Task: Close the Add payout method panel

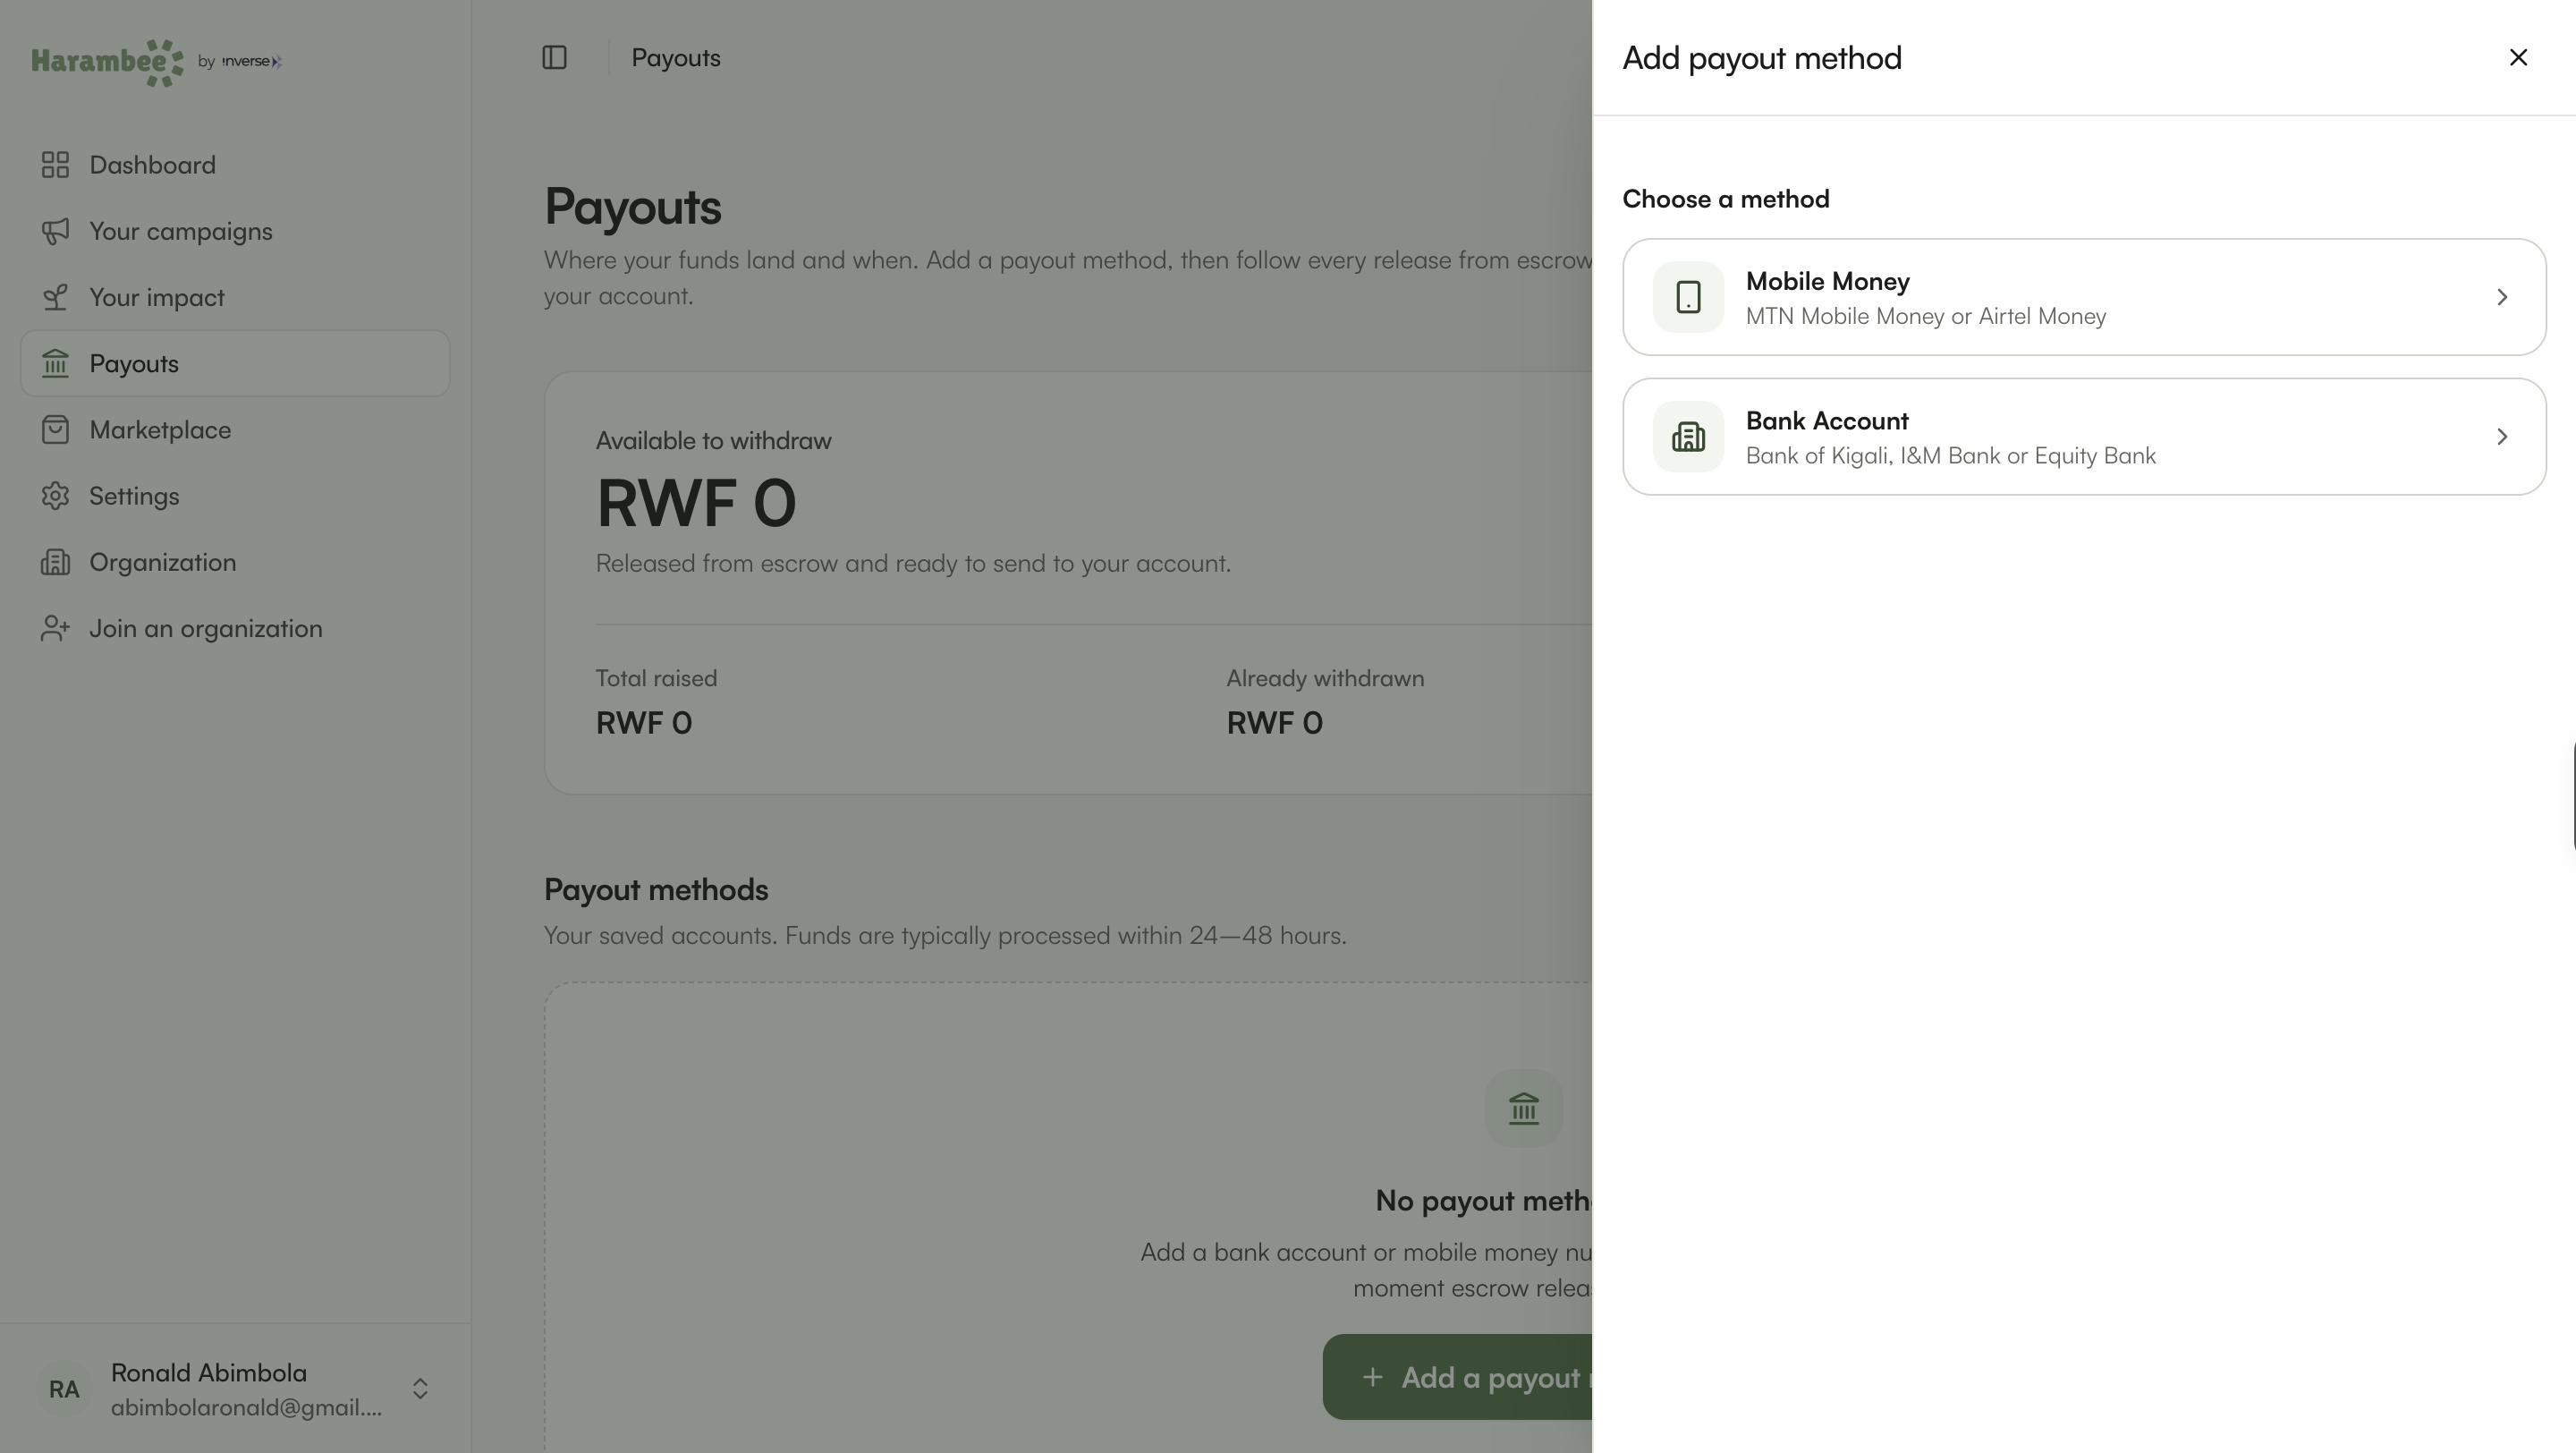Action: tap(2518, 58)
